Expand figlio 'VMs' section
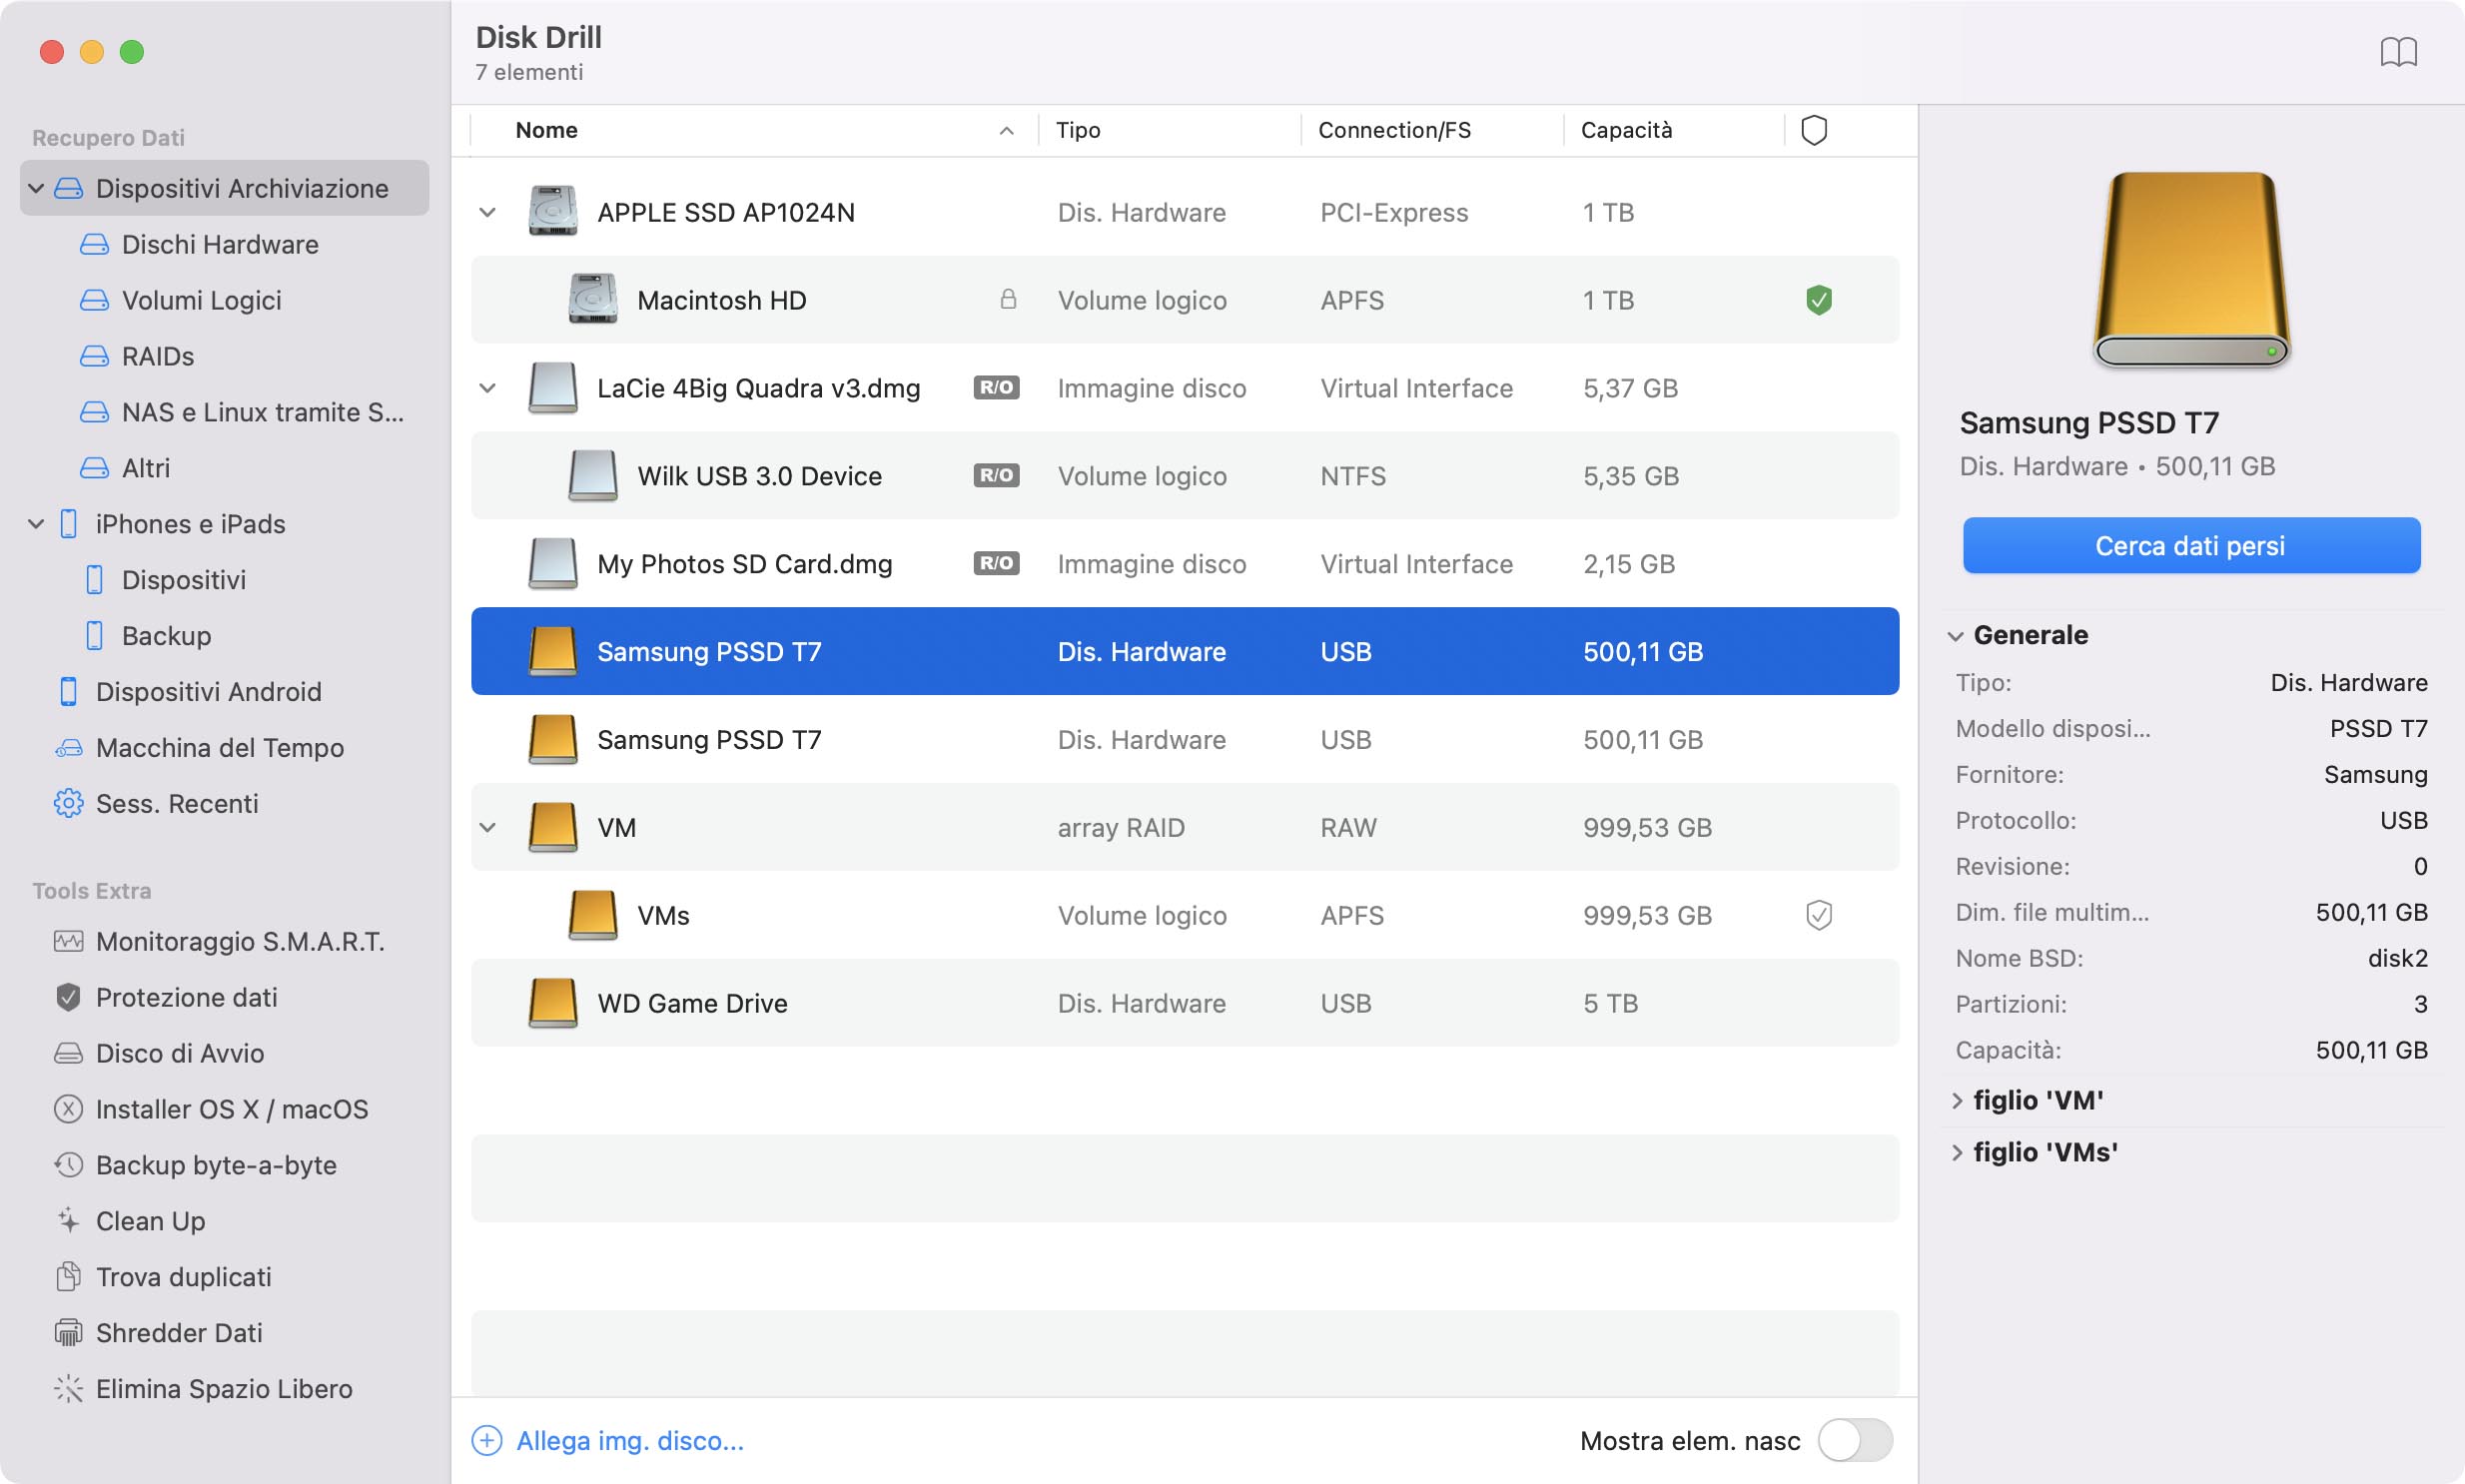The height and width of the screenshot is (1484, 2465). [x=1957, y=1153]
